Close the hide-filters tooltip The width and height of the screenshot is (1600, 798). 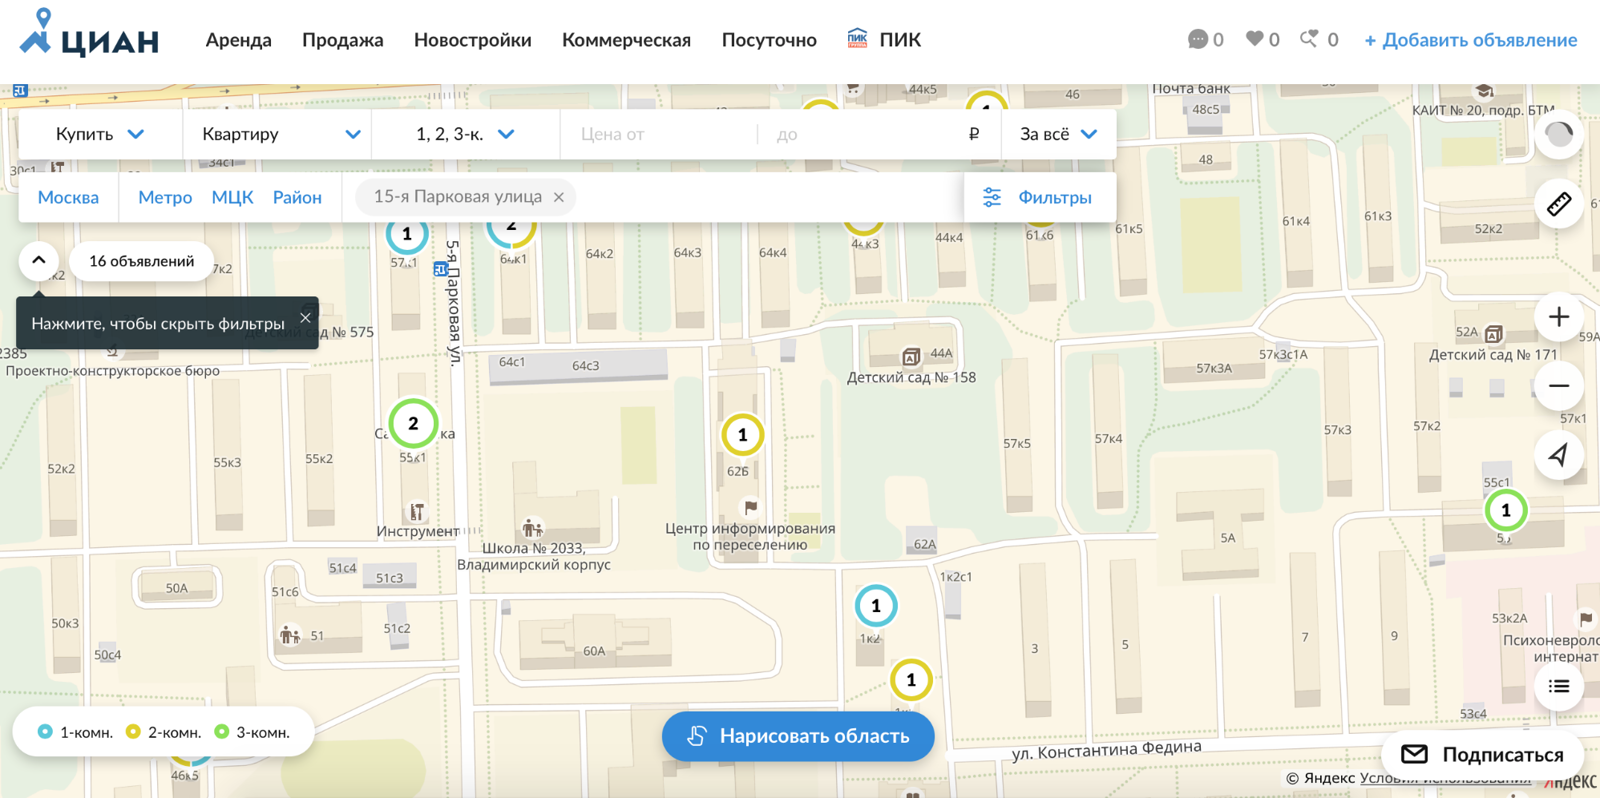click(305, 318)
